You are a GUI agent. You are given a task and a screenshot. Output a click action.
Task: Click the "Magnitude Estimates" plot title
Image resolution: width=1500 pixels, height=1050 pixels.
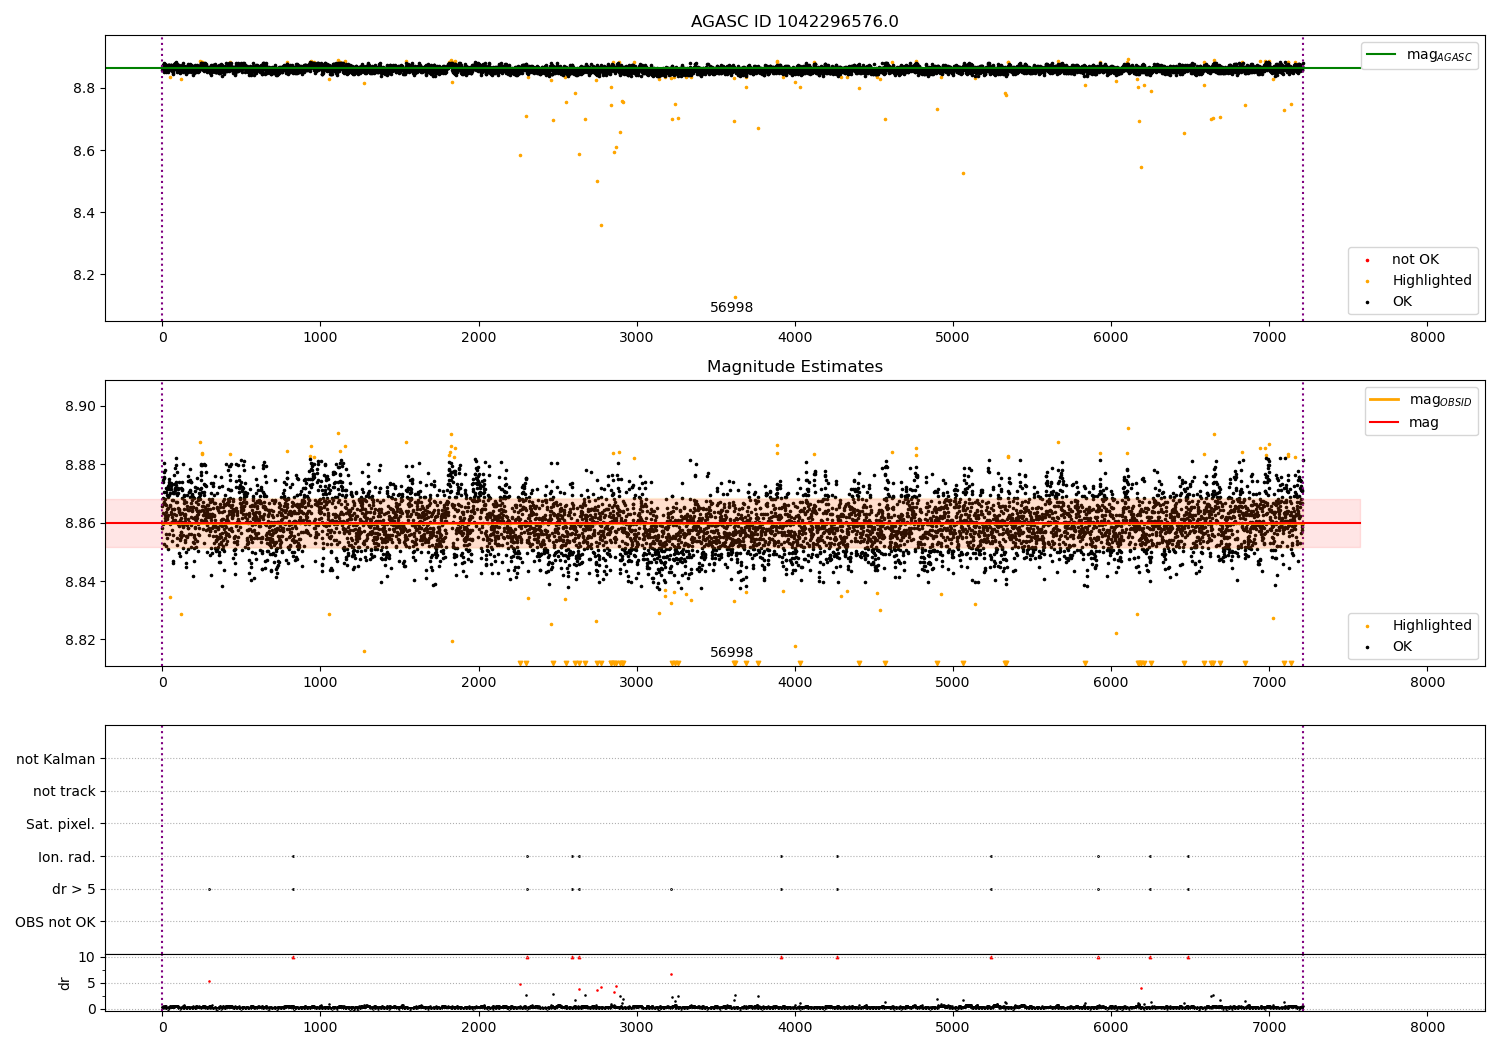795,367
